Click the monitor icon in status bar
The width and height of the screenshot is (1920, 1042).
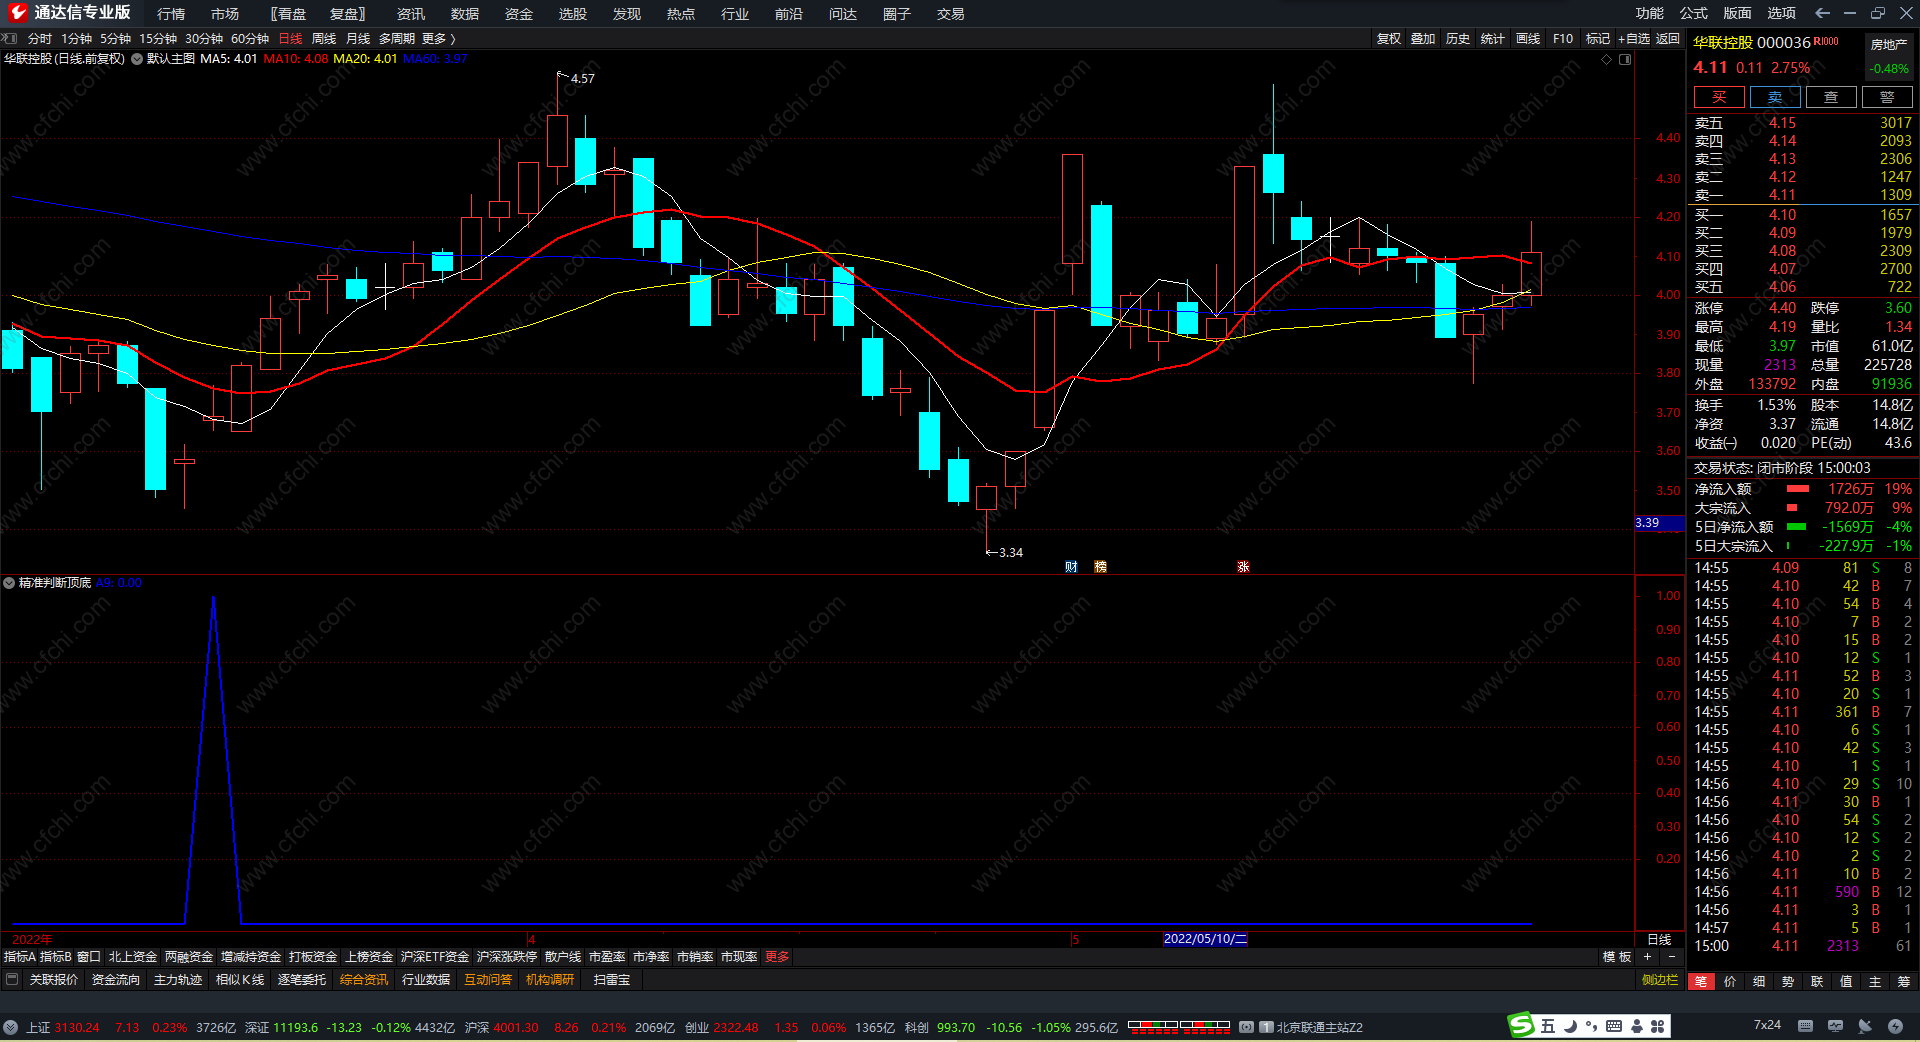(1835, 1026)
